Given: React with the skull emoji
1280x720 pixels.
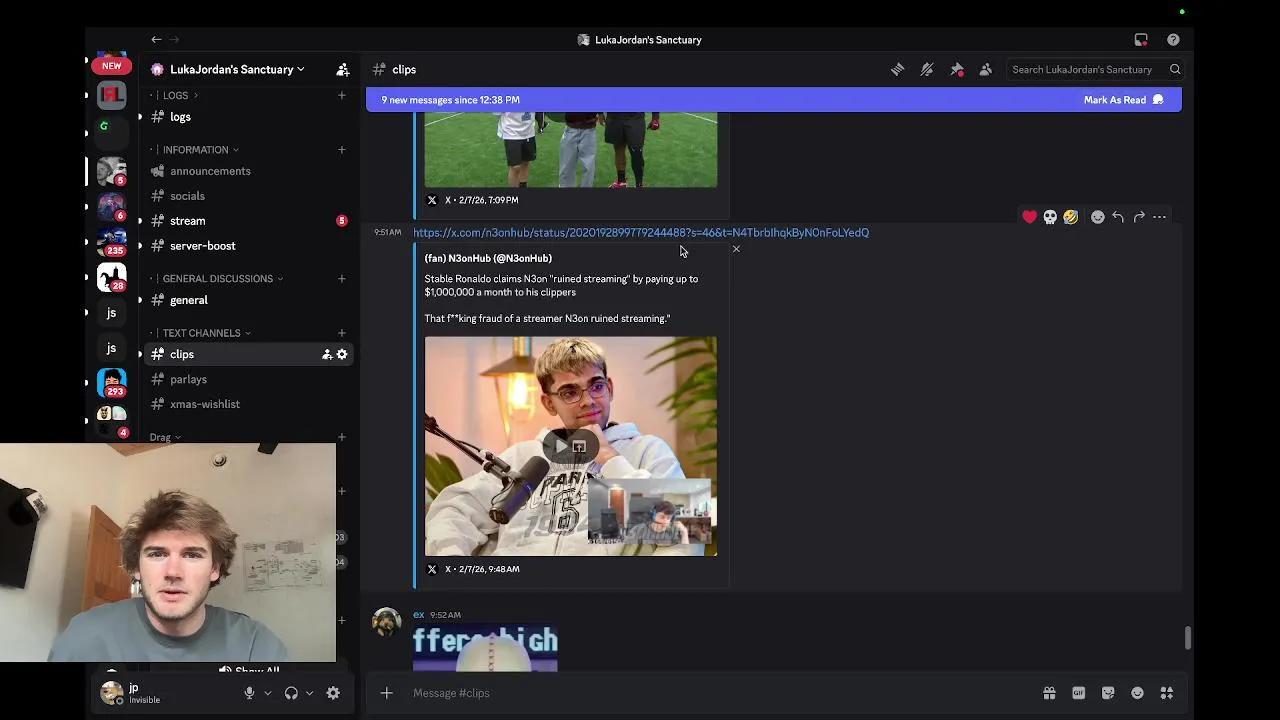Looking at the screenshot, I should [1050, 217].
